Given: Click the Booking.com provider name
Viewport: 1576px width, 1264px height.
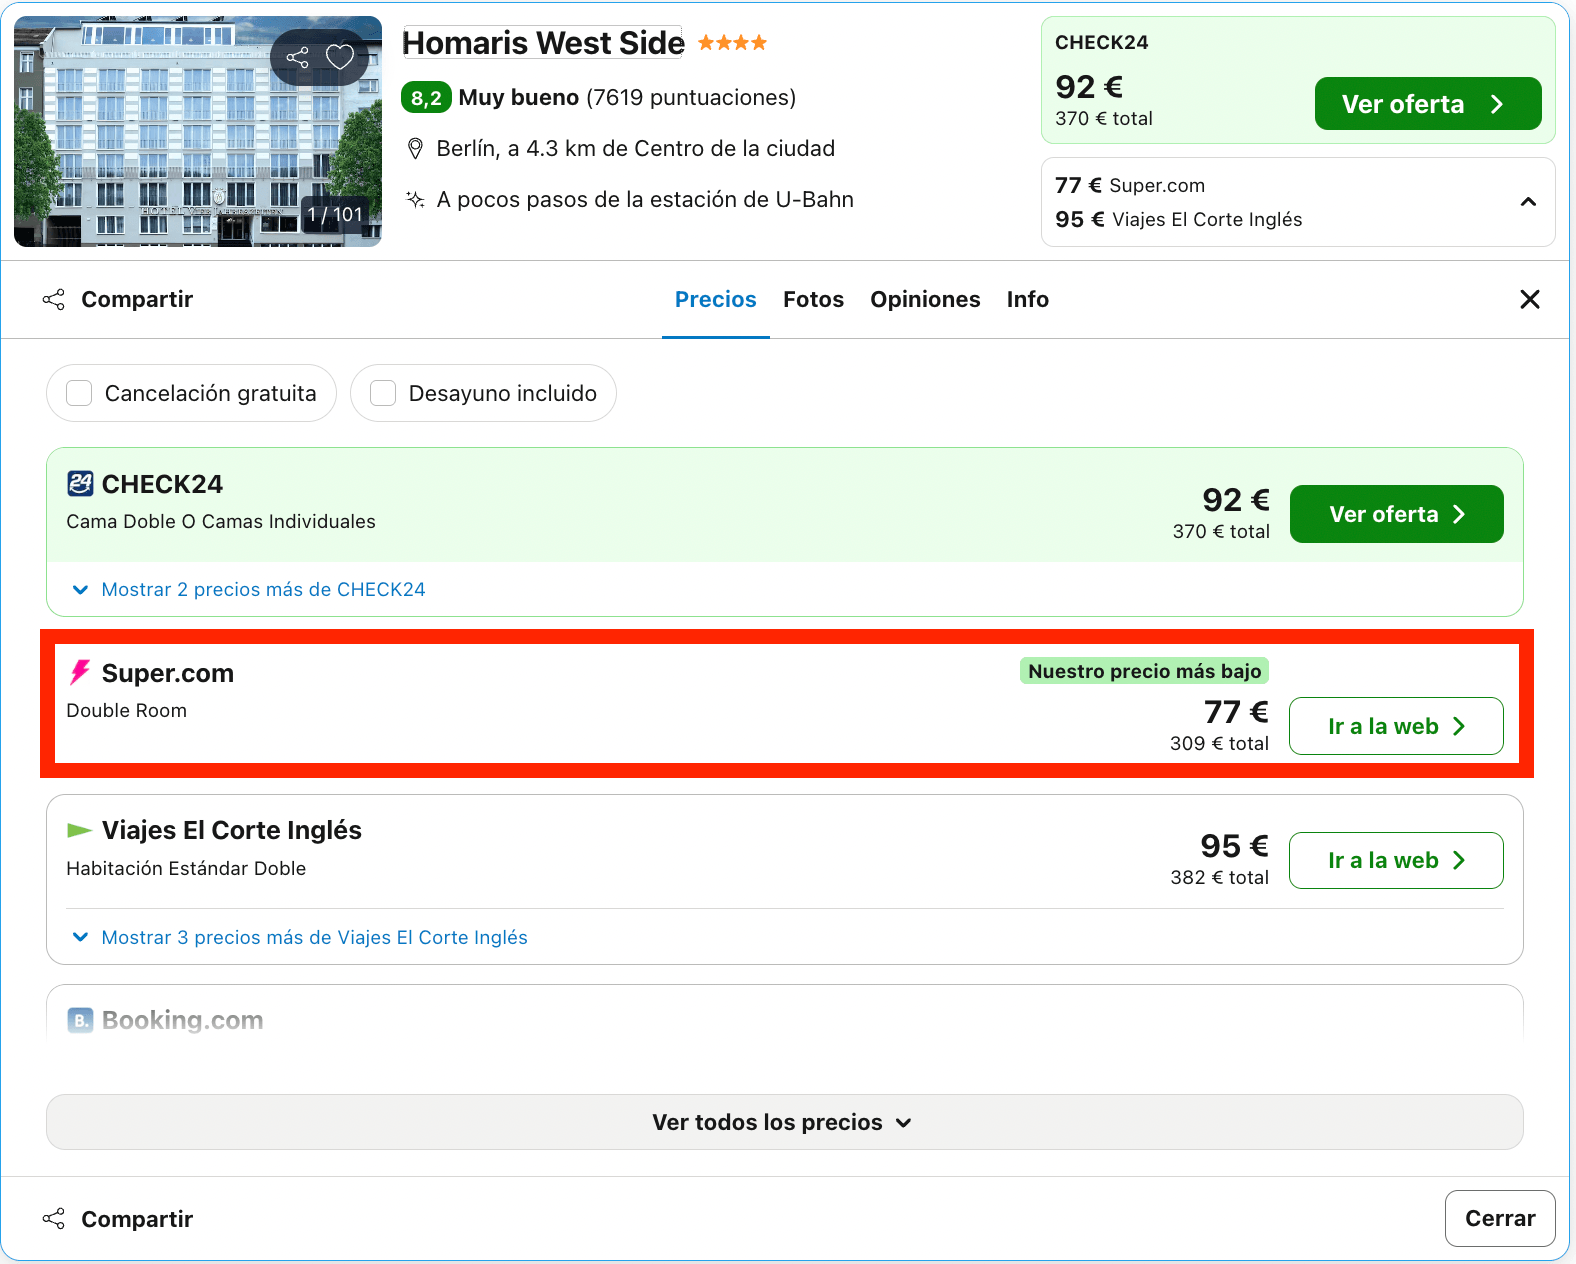Looking at the screenshot, I should [x=183, y=1020].
